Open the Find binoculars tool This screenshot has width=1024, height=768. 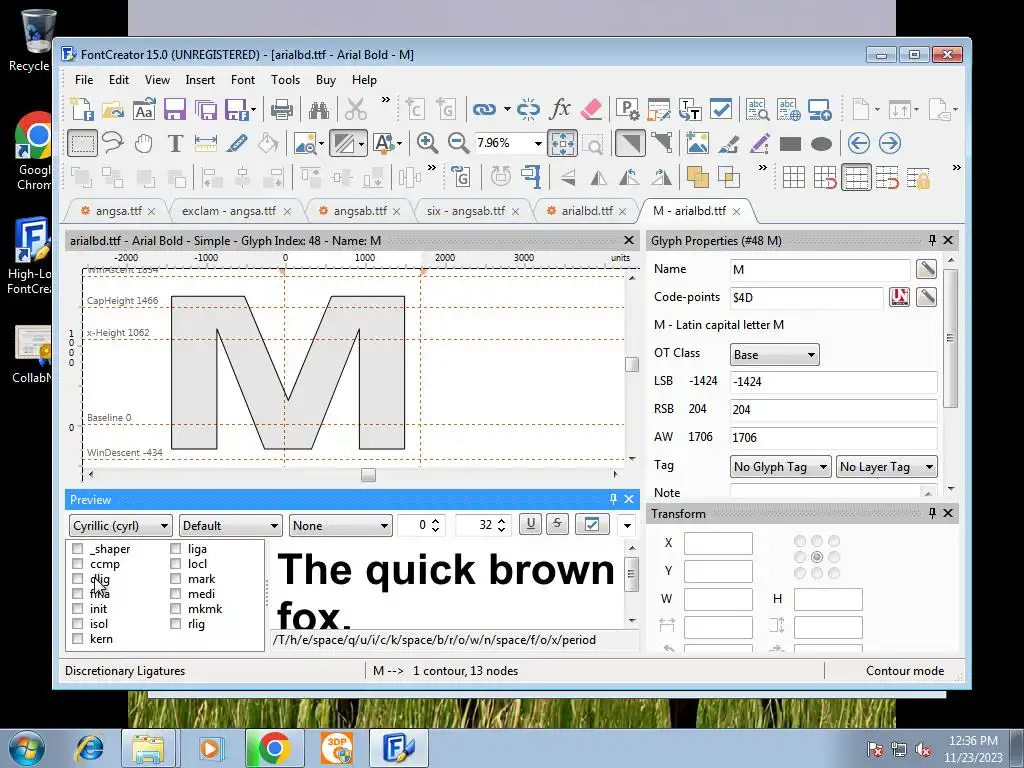[319, 109]
